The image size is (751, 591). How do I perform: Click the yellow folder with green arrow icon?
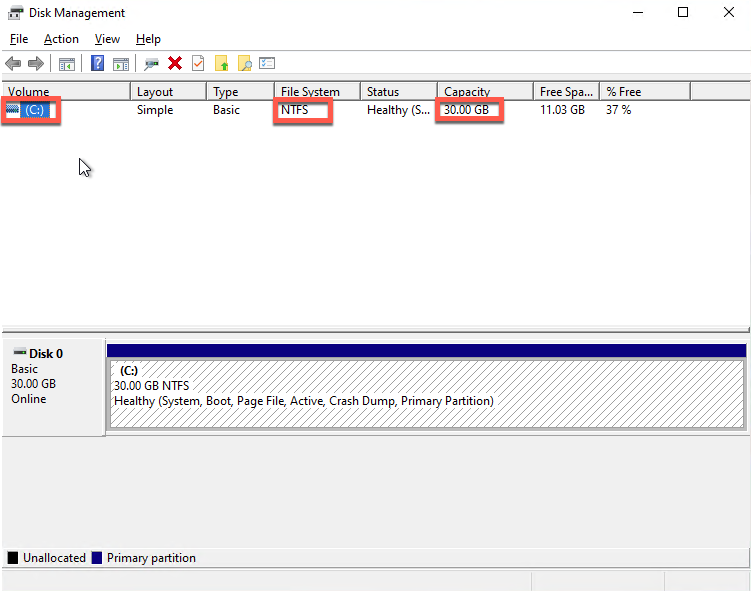tap(221, 63)
